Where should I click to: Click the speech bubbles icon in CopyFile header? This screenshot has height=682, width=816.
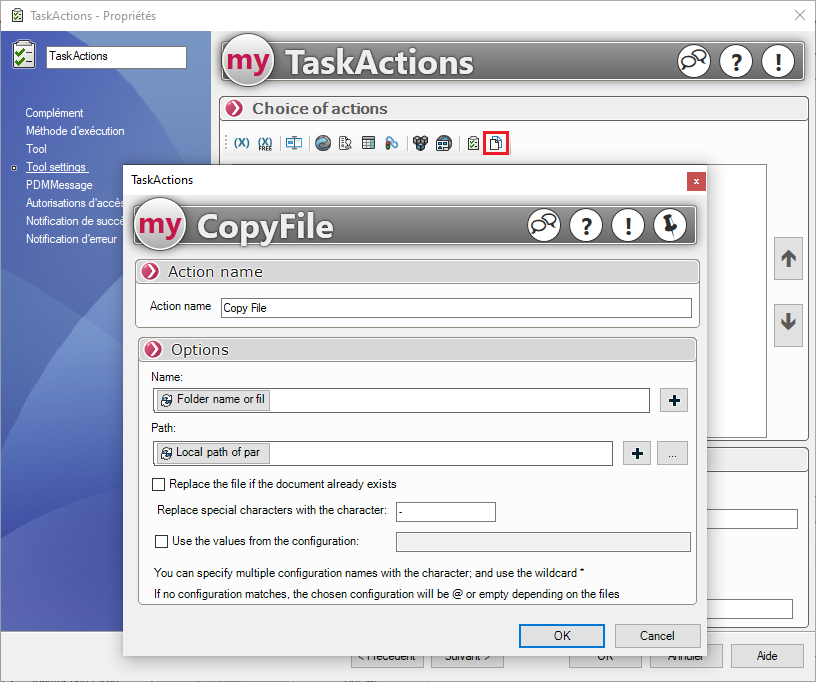[544, 225]
